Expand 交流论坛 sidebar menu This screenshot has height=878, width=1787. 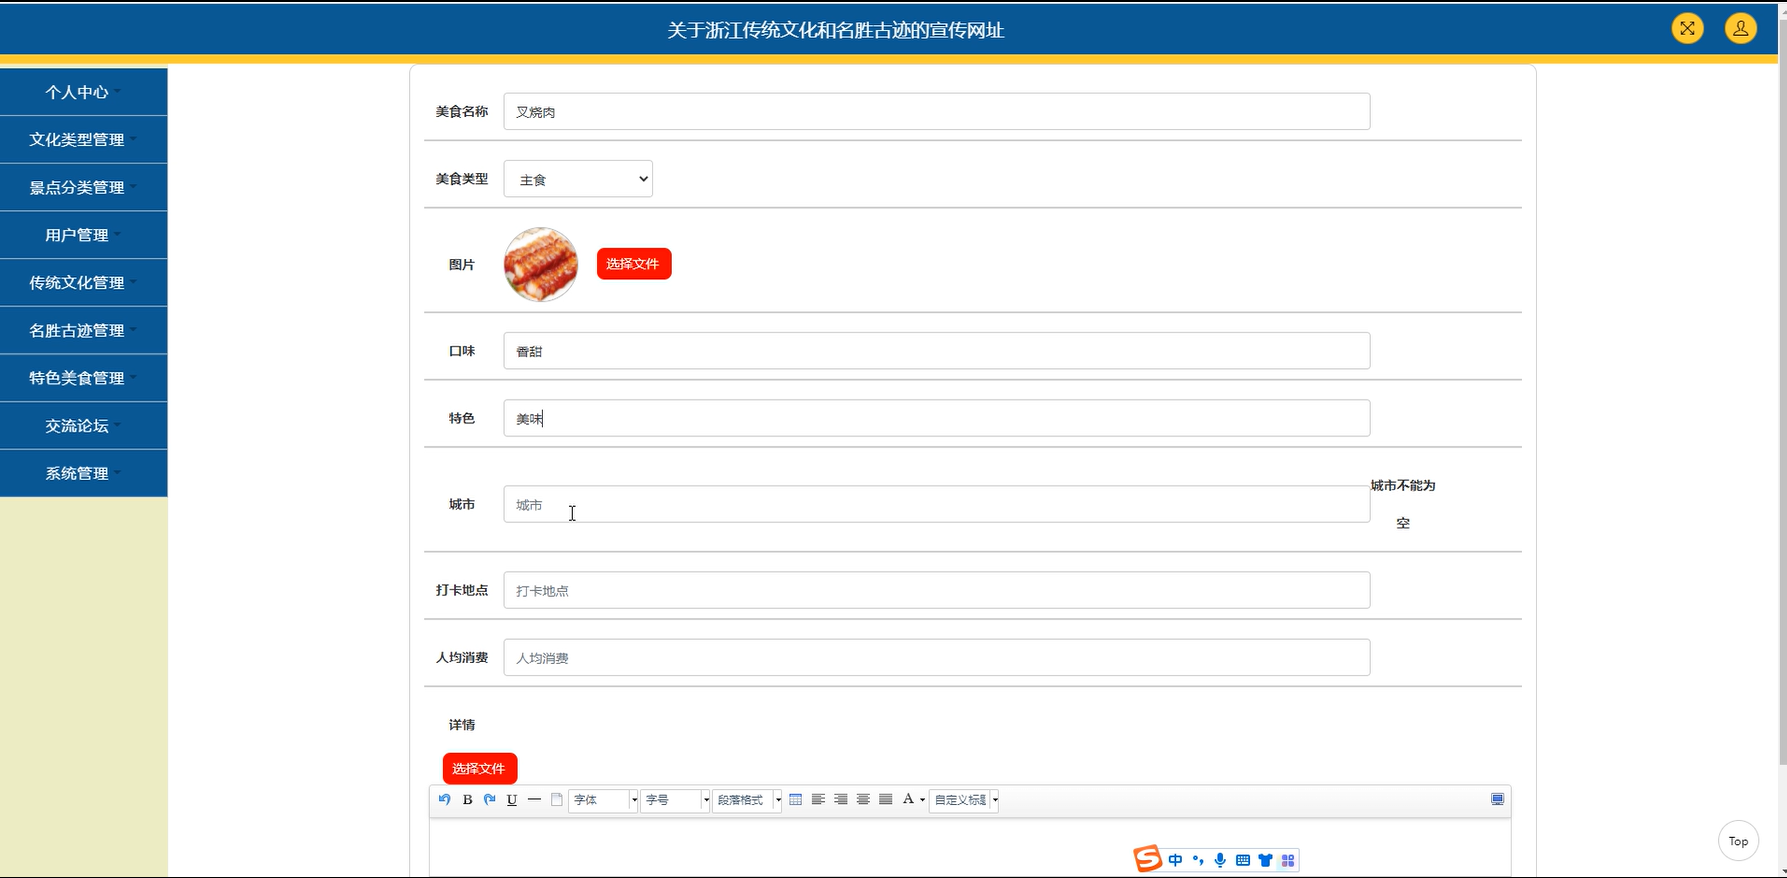(83, 425)
